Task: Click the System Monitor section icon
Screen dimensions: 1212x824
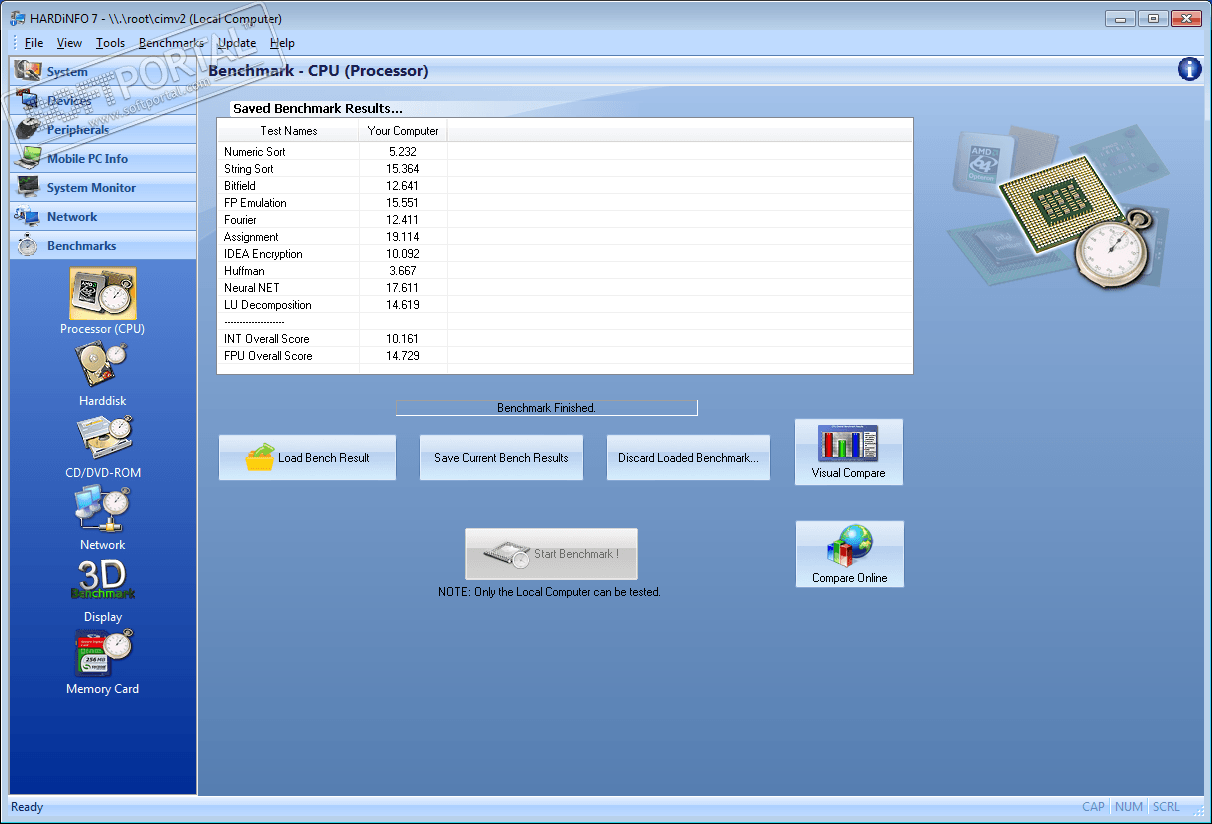Action: (29, 187)
